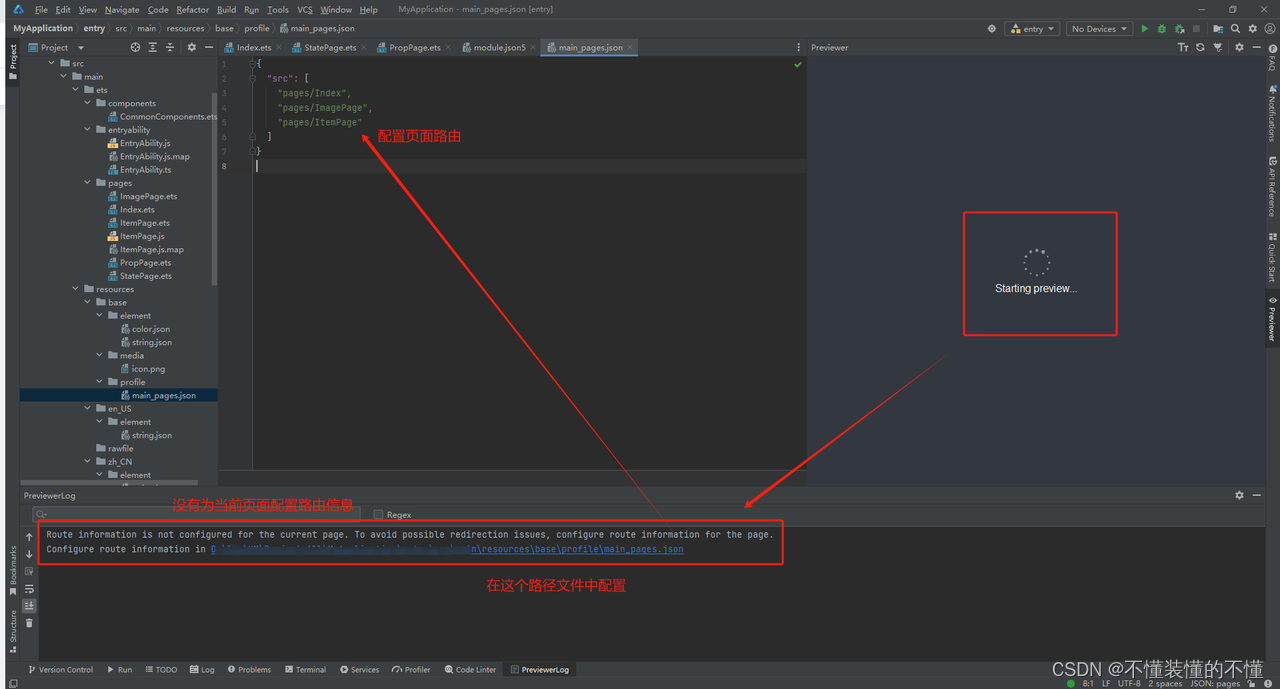Click the Search Everywhere magnifier icon
The width and height of the screenshot is (1280, 689).
pyautogui.click(x=1235, y=29)
